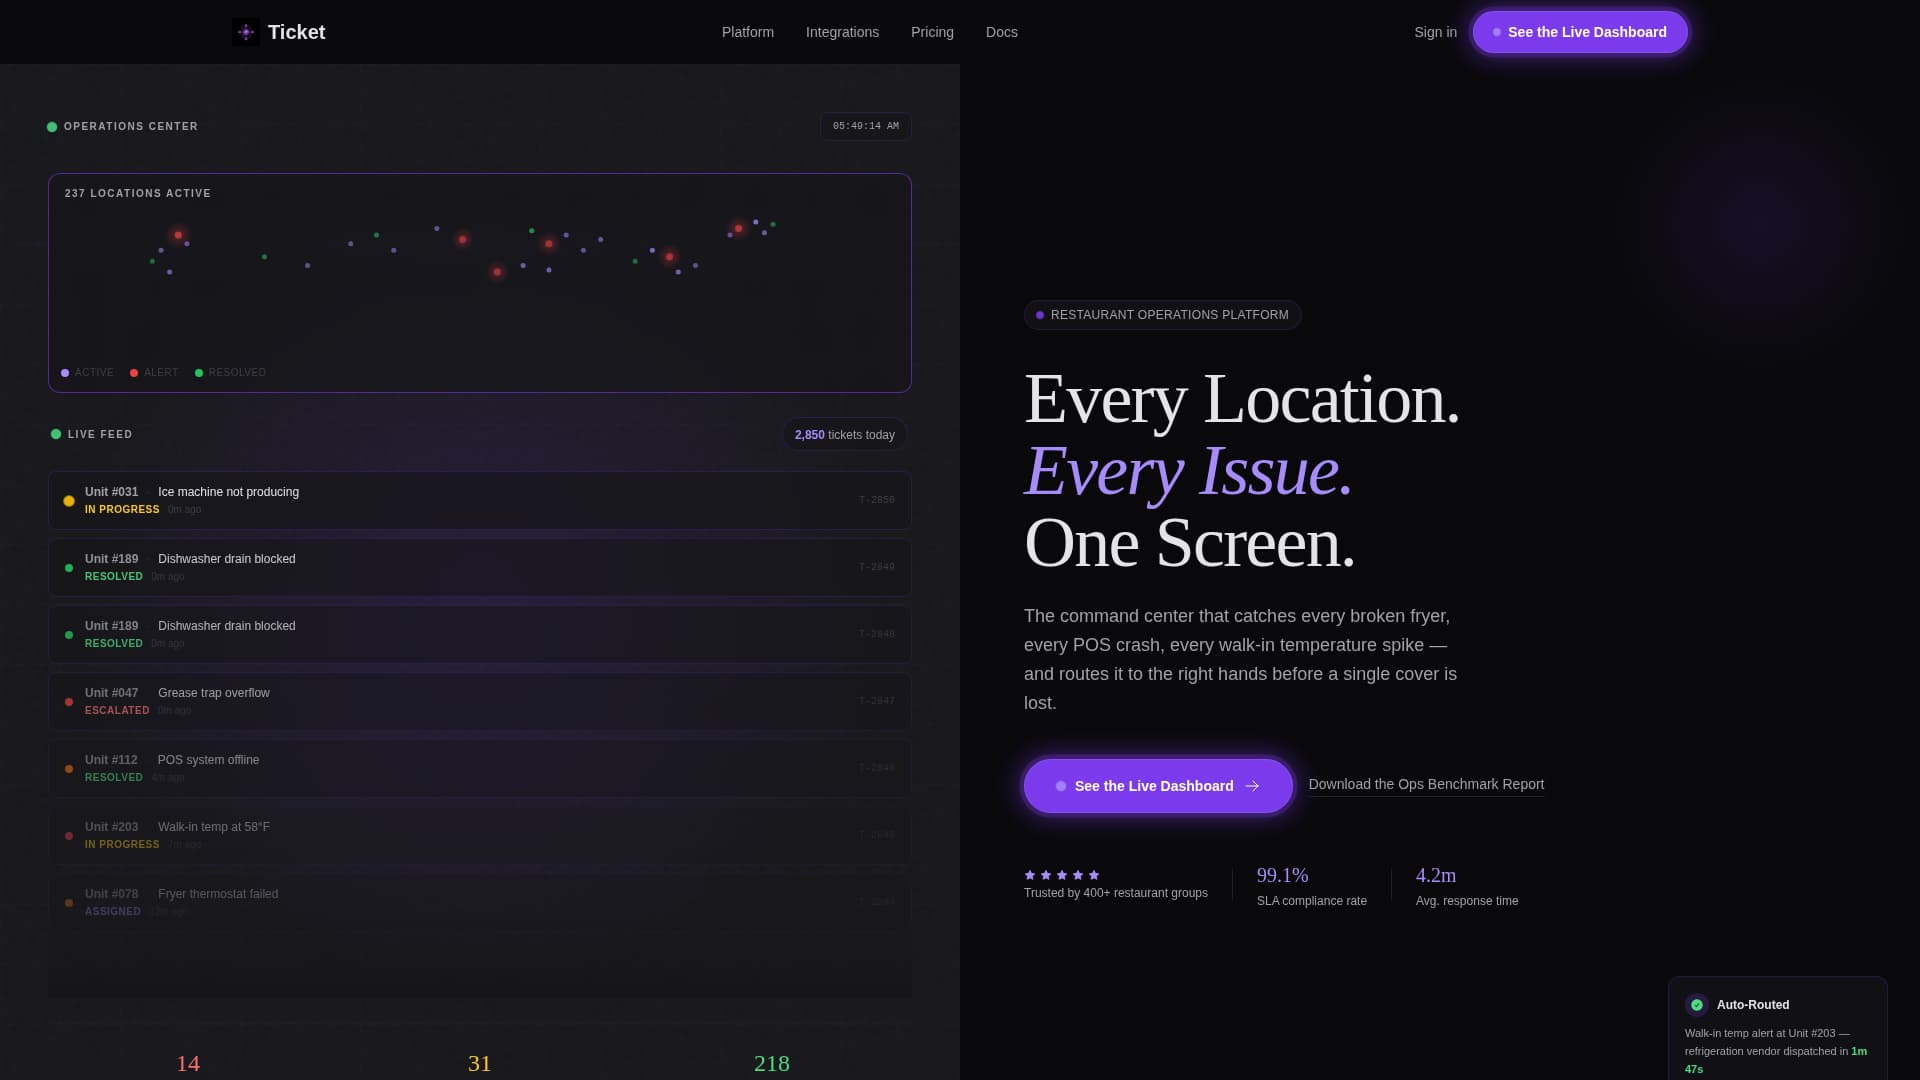Image resolution: width=1920 pixels, height=1080 pixels.
Task: Select the Grease trap overflow ticket
Action: tap(480, 701)
